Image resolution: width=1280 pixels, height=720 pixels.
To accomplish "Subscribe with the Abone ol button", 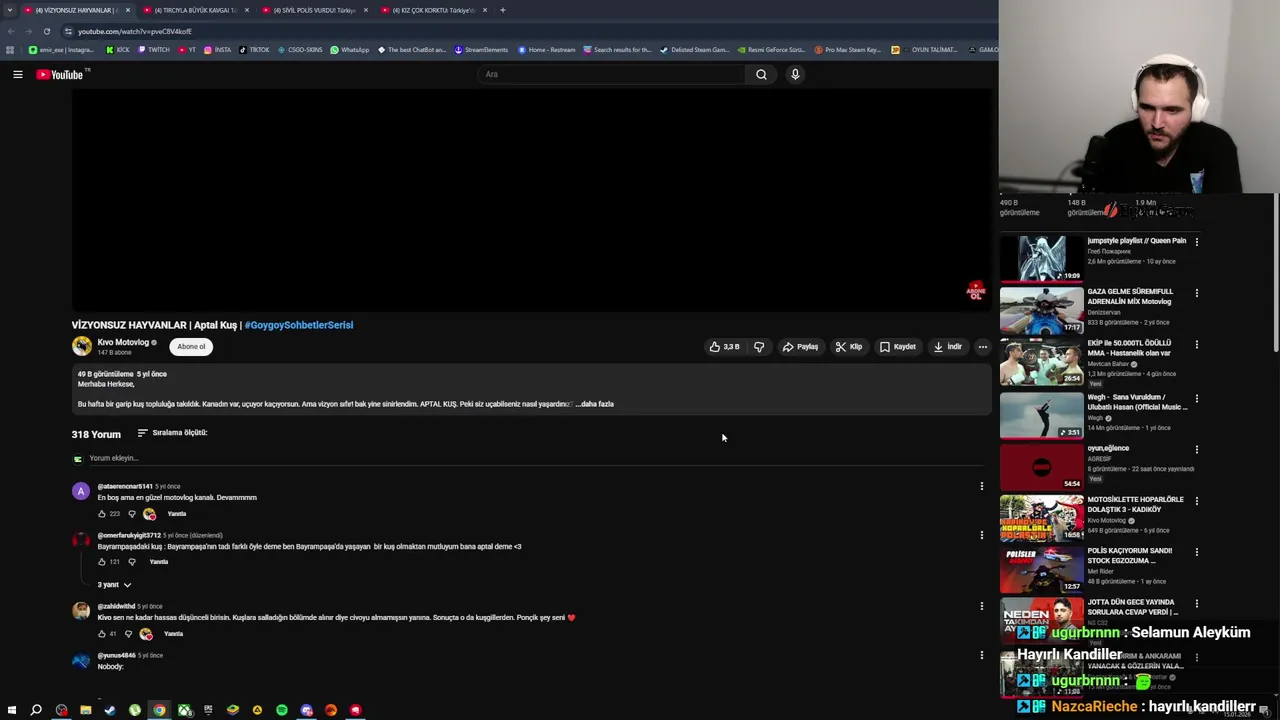I will tap(191, 346).
